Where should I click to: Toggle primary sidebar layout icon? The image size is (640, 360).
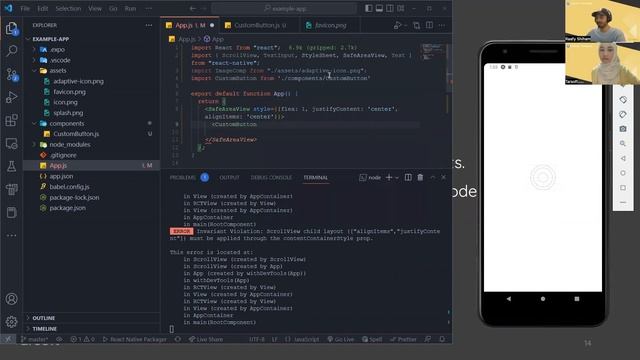369,8
